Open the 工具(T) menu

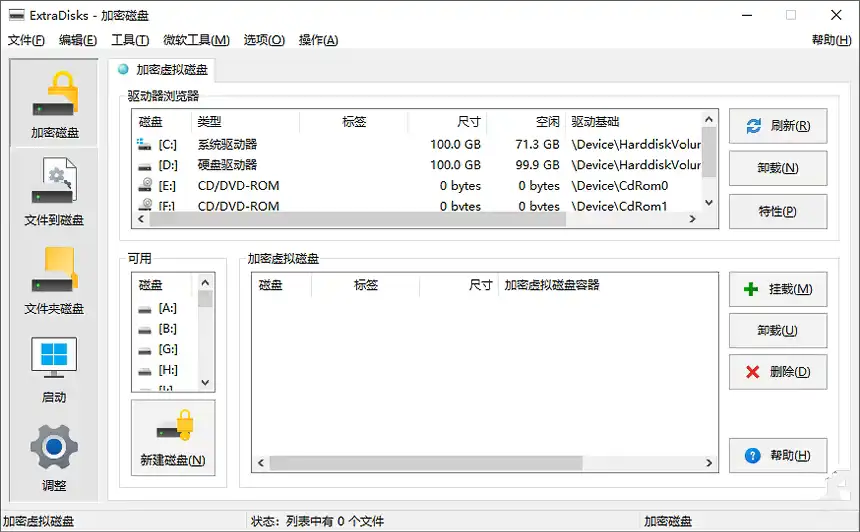pos(130,40)
